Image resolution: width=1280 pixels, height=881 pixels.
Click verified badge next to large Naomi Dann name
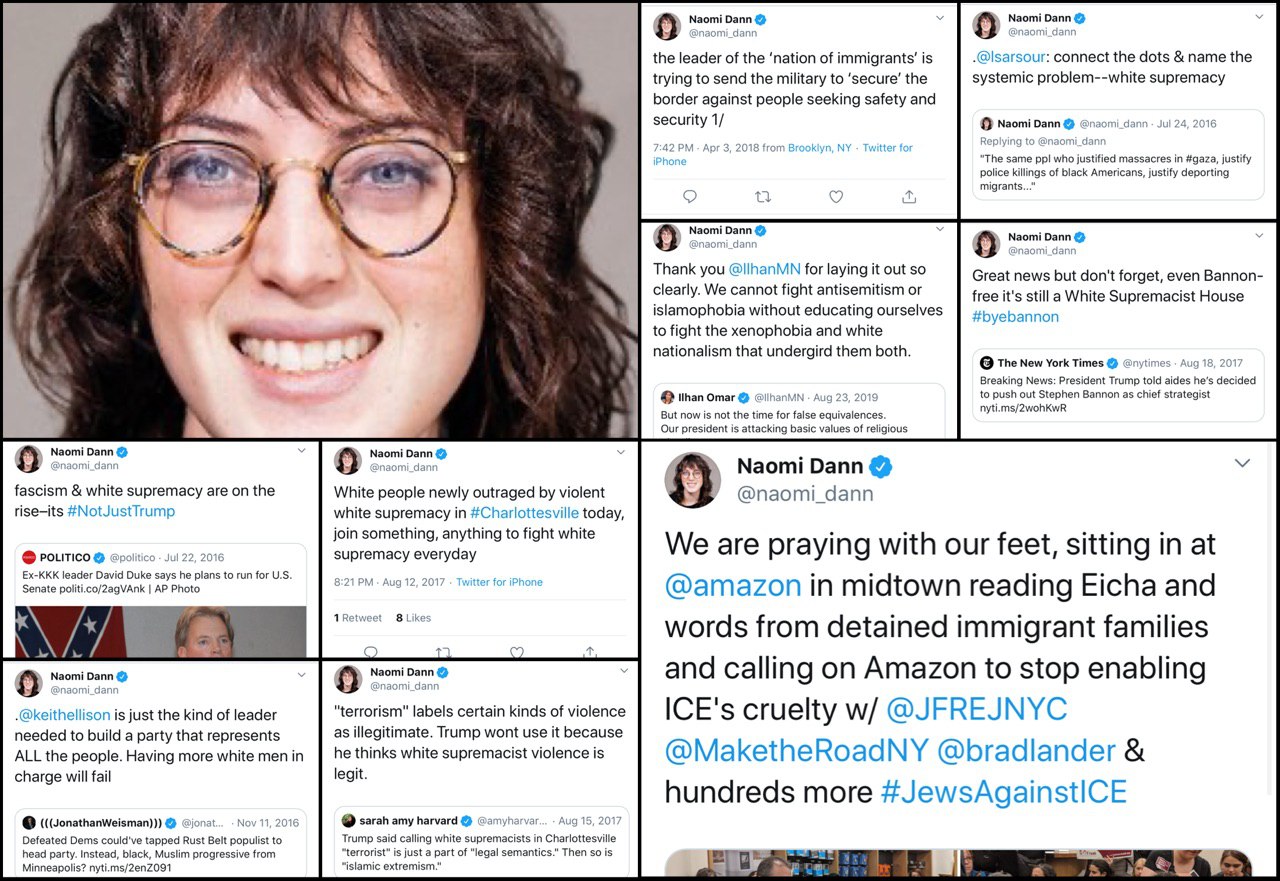coord(880,466)
